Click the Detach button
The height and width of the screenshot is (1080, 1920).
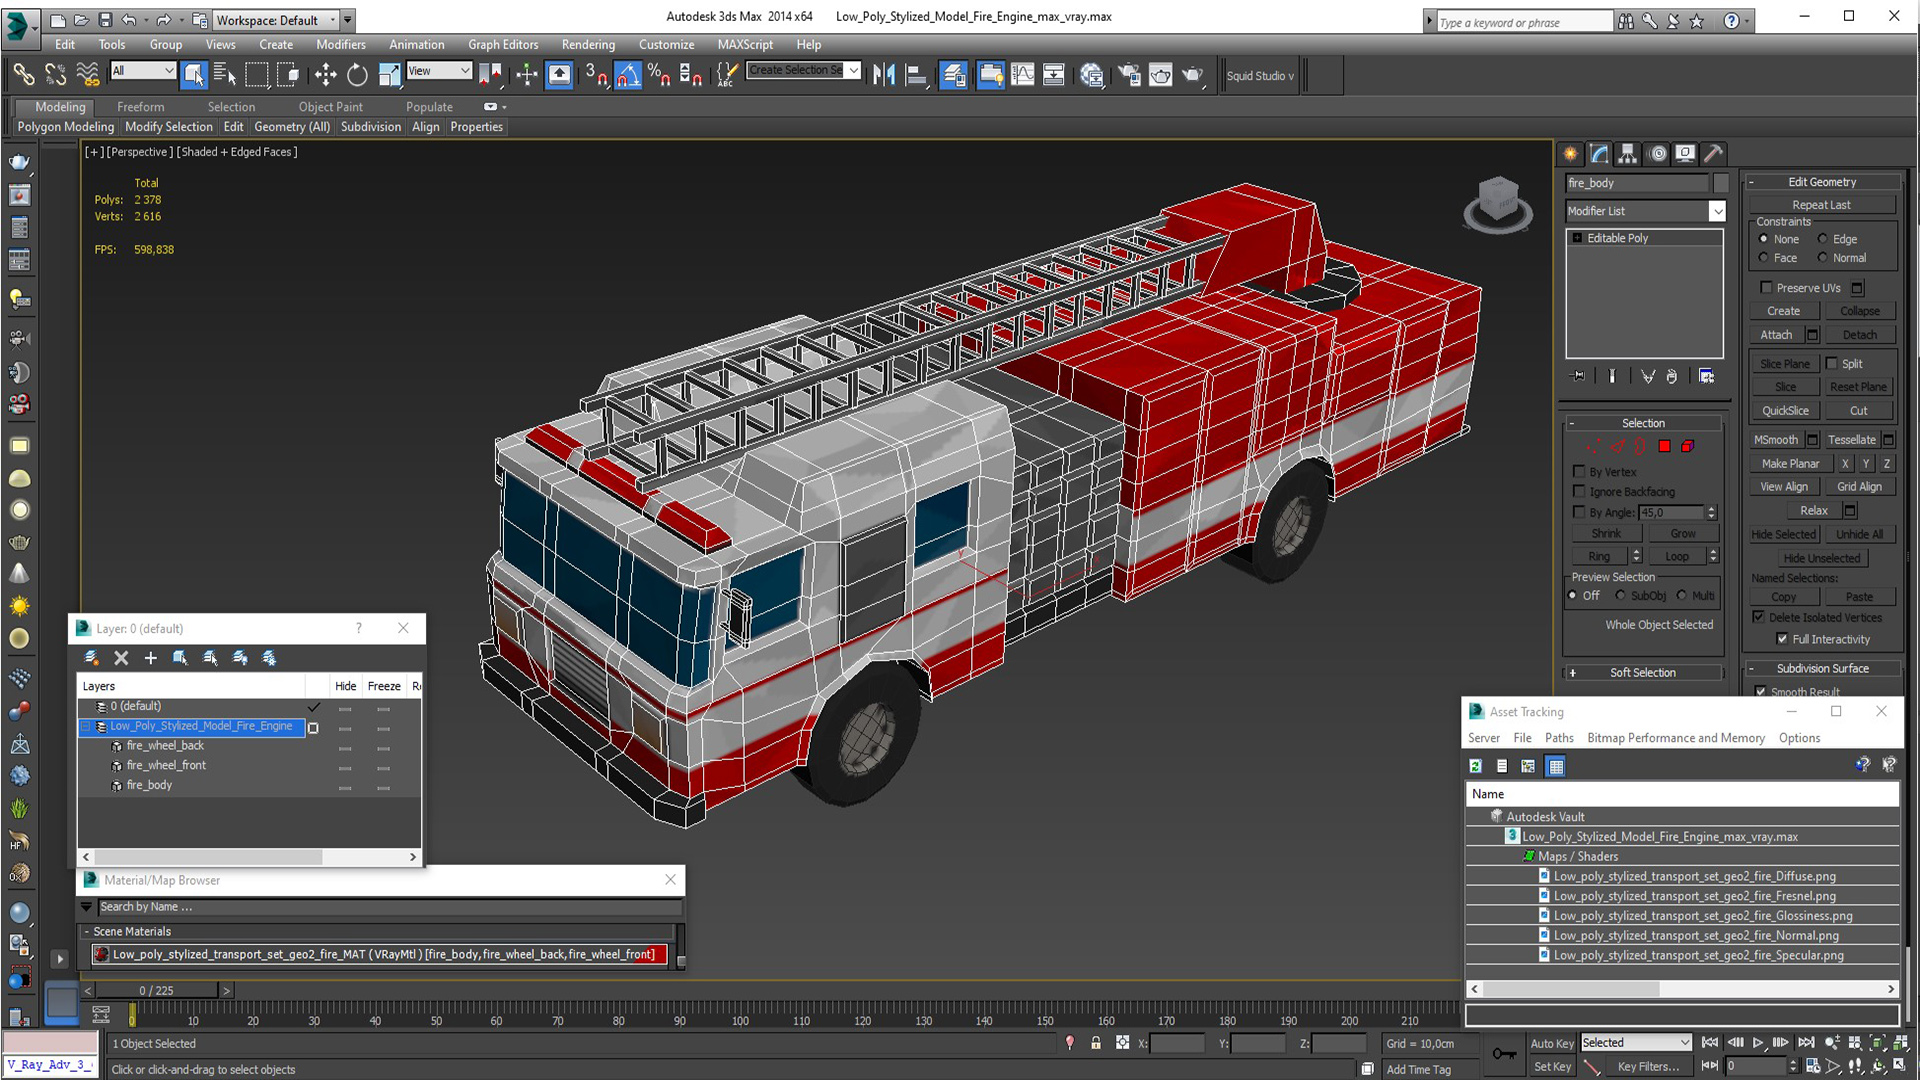[x=1859, y=335]
